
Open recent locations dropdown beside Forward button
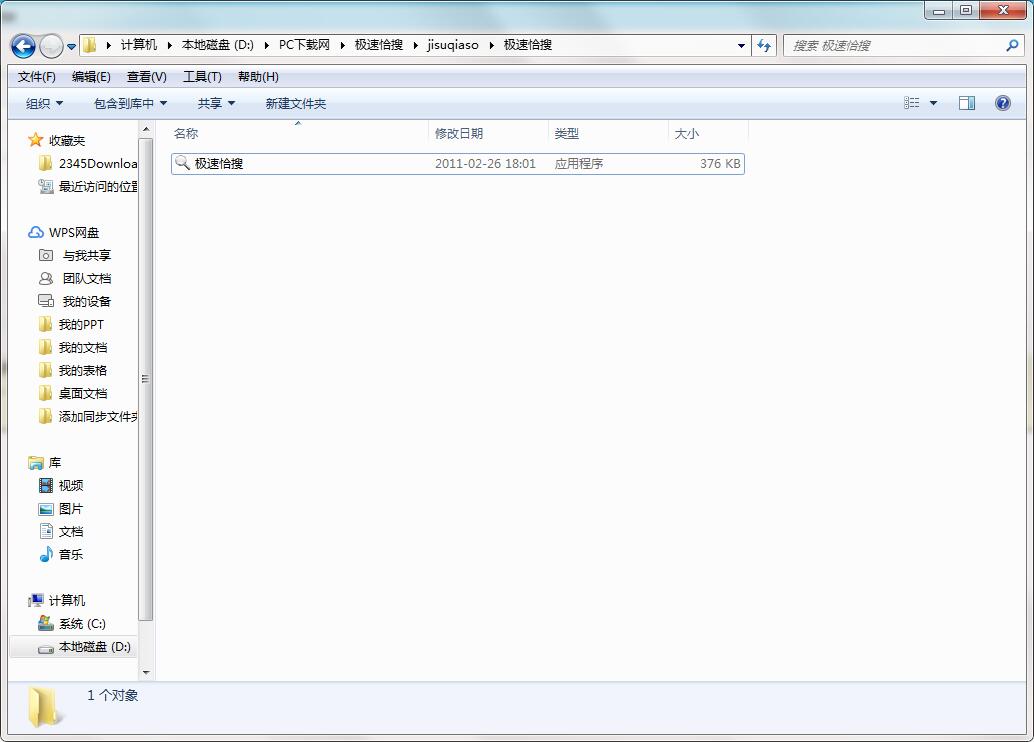coord(71,47)
